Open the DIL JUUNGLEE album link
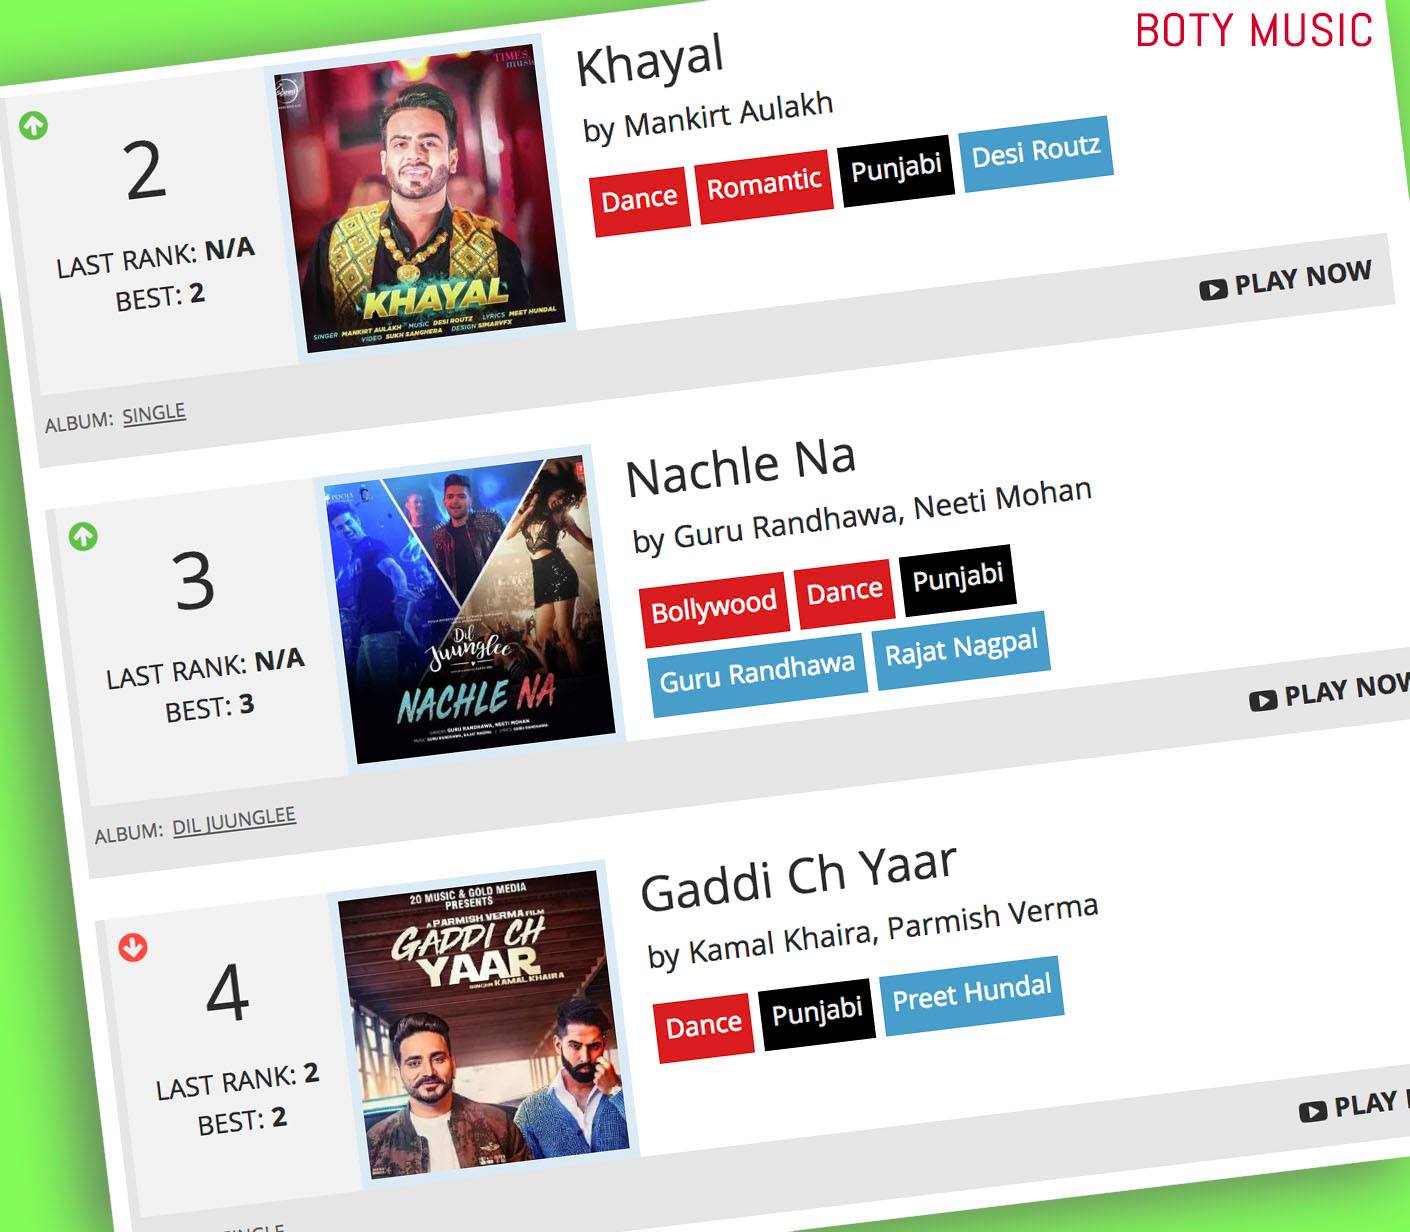Image resolution: width=1410 pixels, height=1232 pixels. pos(234,821)
